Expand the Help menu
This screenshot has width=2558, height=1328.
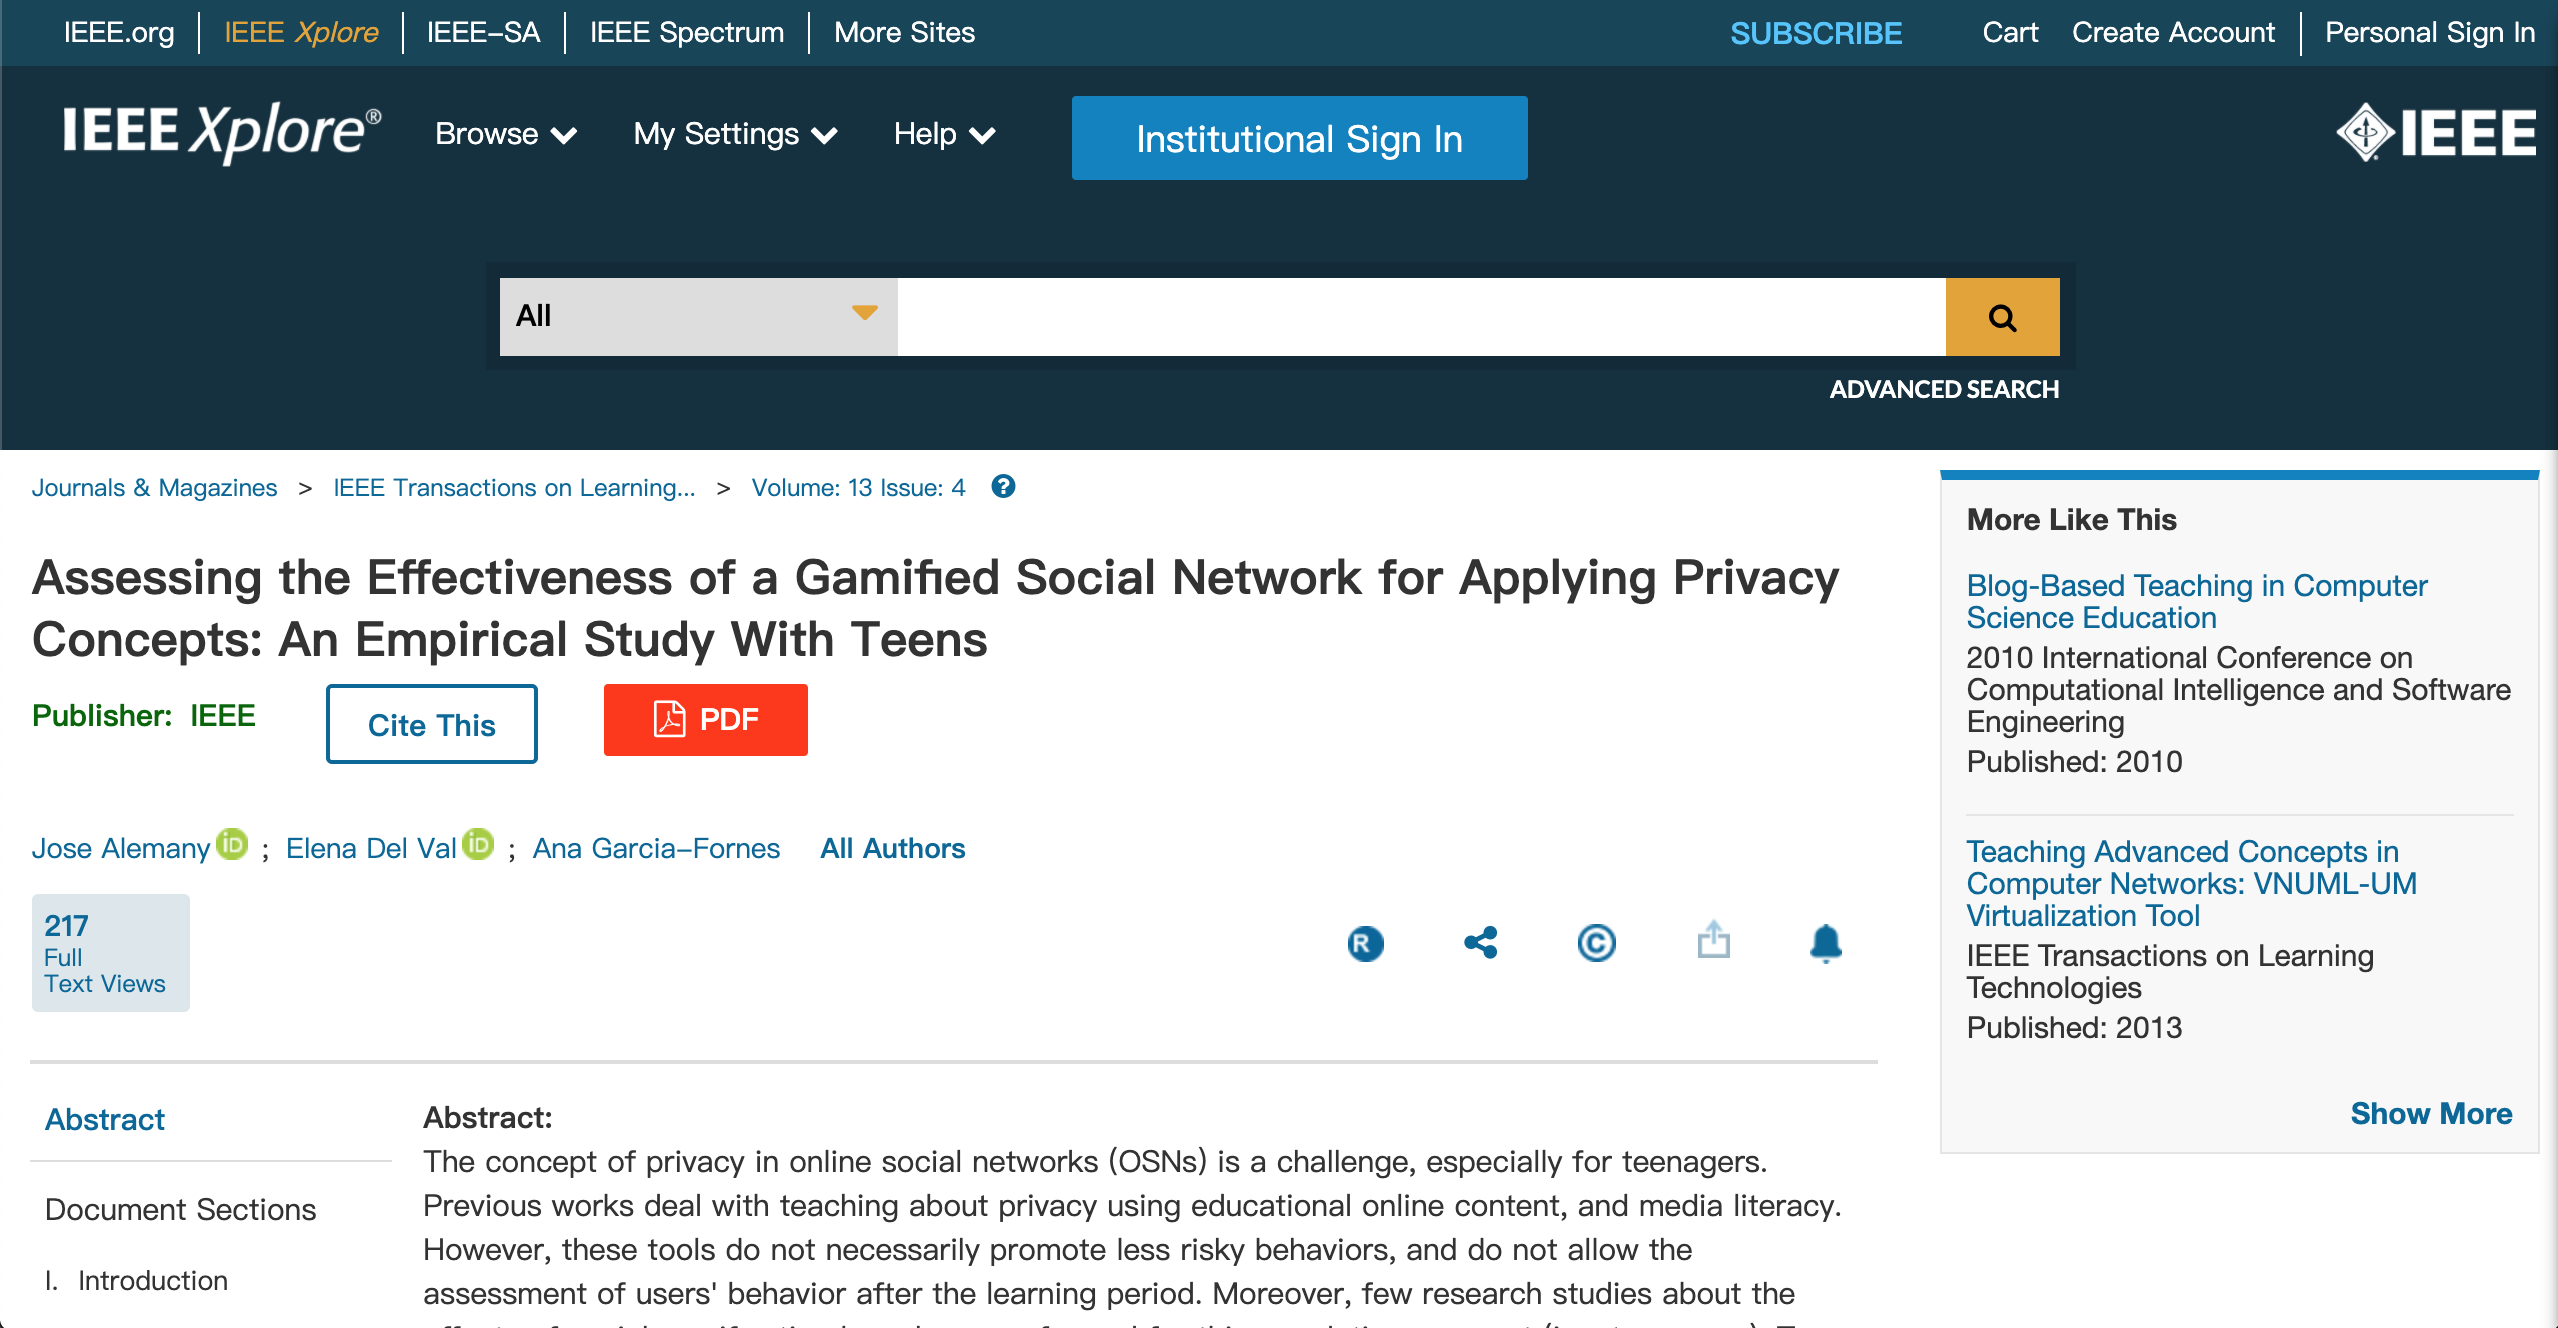tap(944, 134)
